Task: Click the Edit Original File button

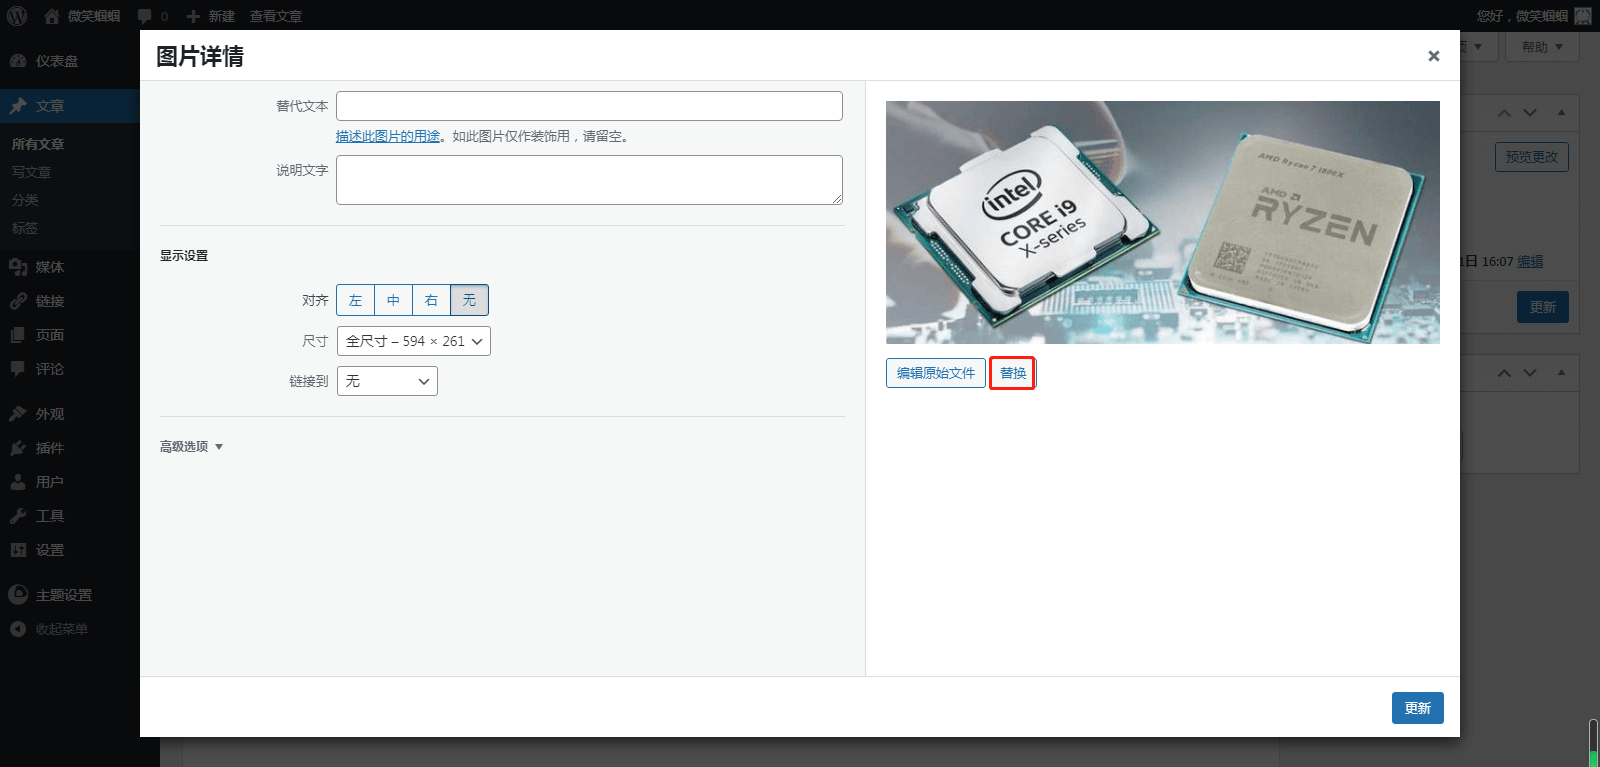Action: pyautogui.click(x=935, y=373)
